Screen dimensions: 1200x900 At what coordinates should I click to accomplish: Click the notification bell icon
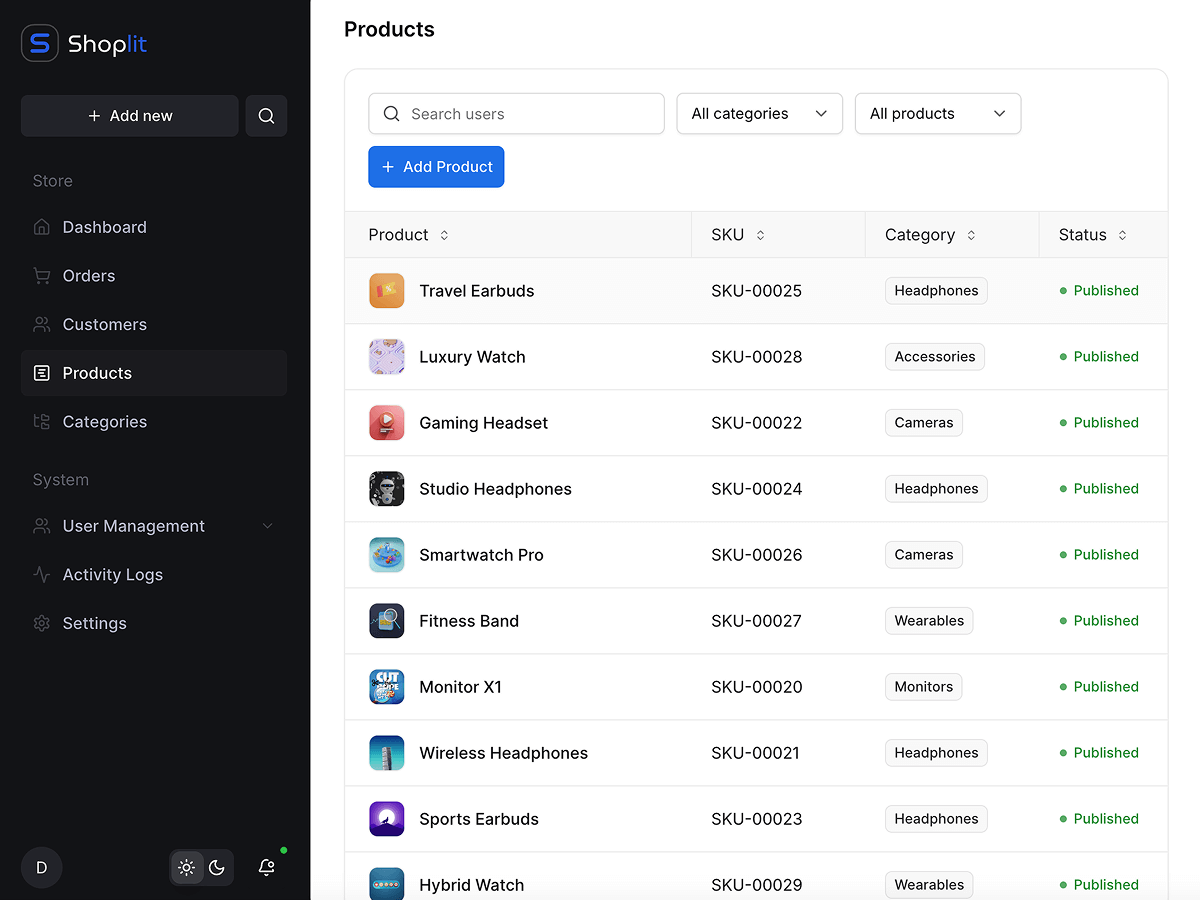(x=266, y=867)
